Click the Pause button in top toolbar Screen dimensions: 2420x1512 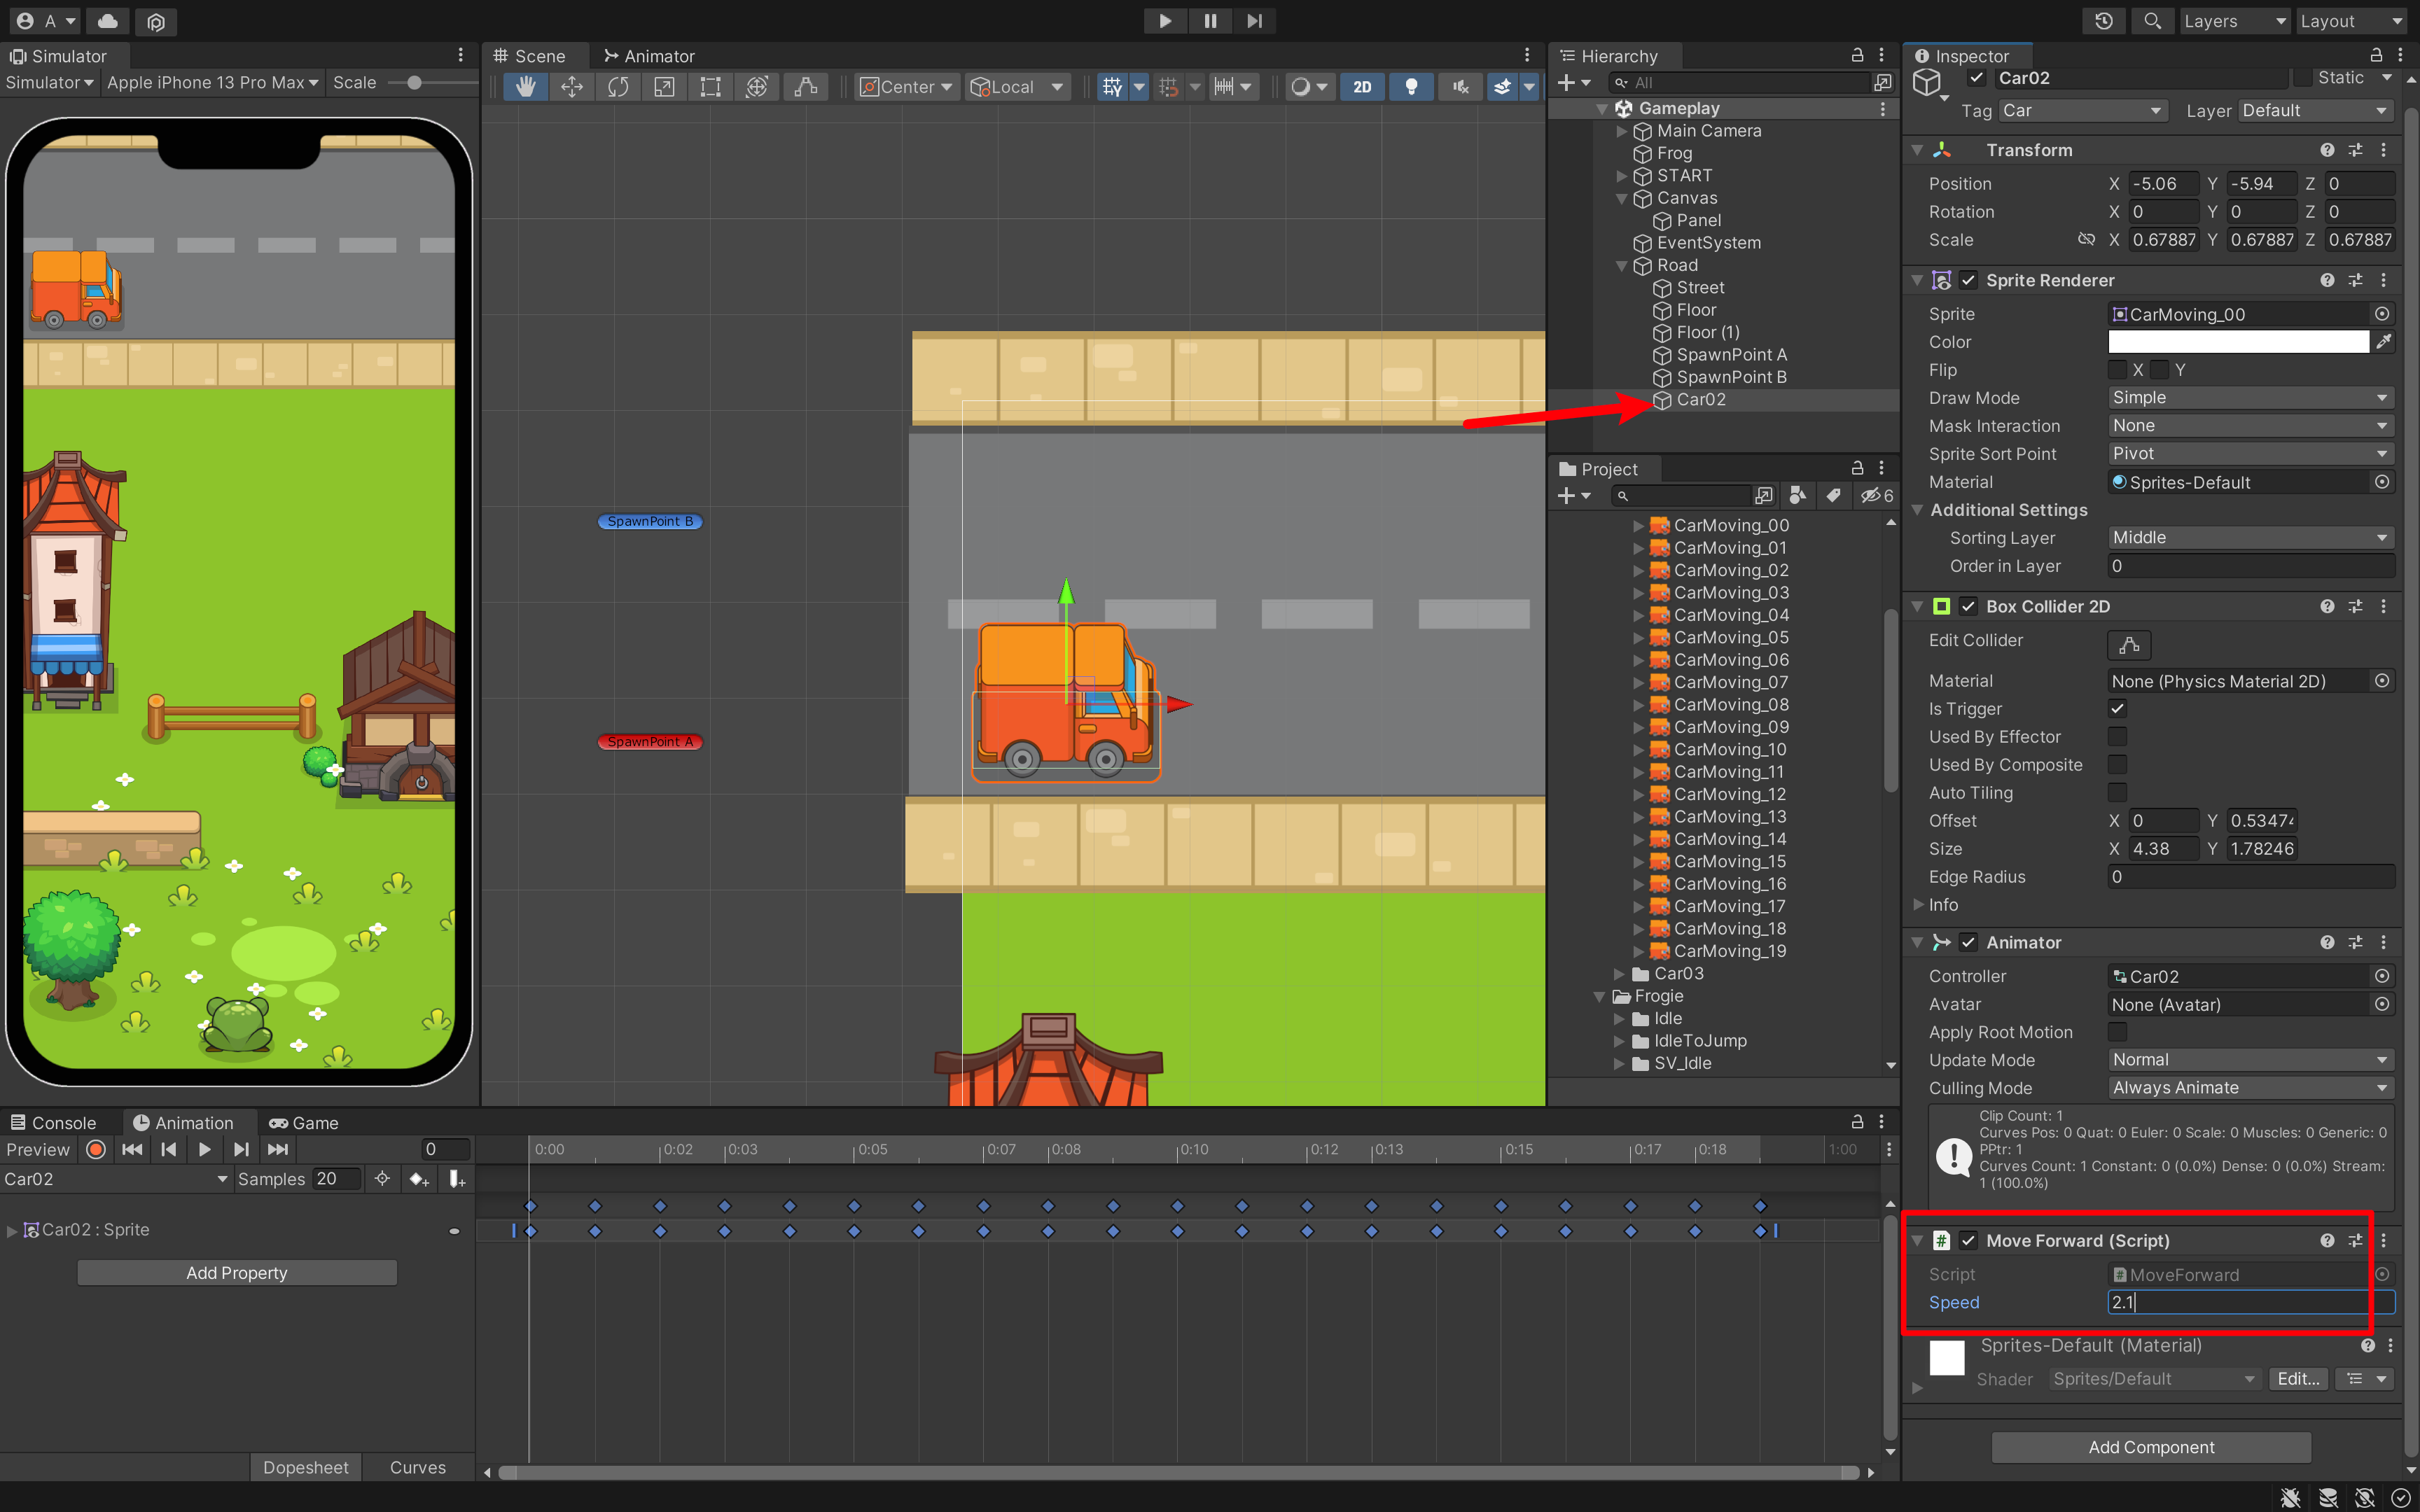coord(1210,21)
